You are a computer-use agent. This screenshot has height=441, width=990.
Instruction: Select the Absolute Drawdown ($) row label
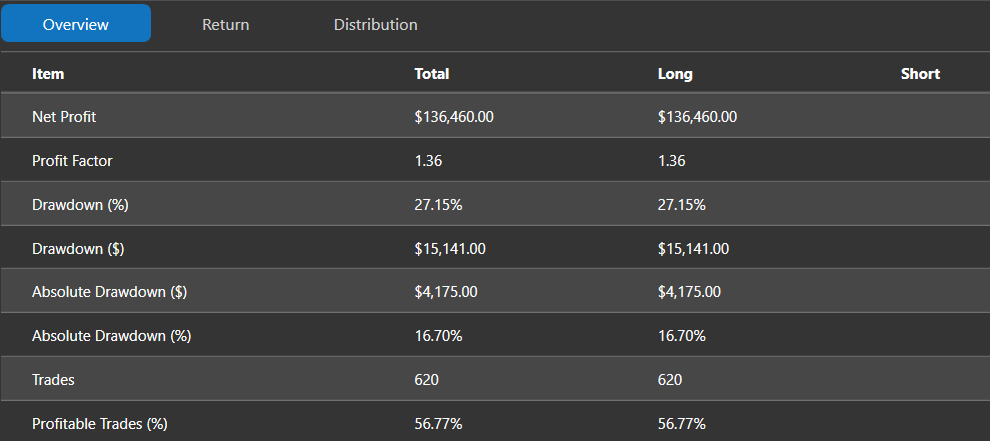[110, 293]
